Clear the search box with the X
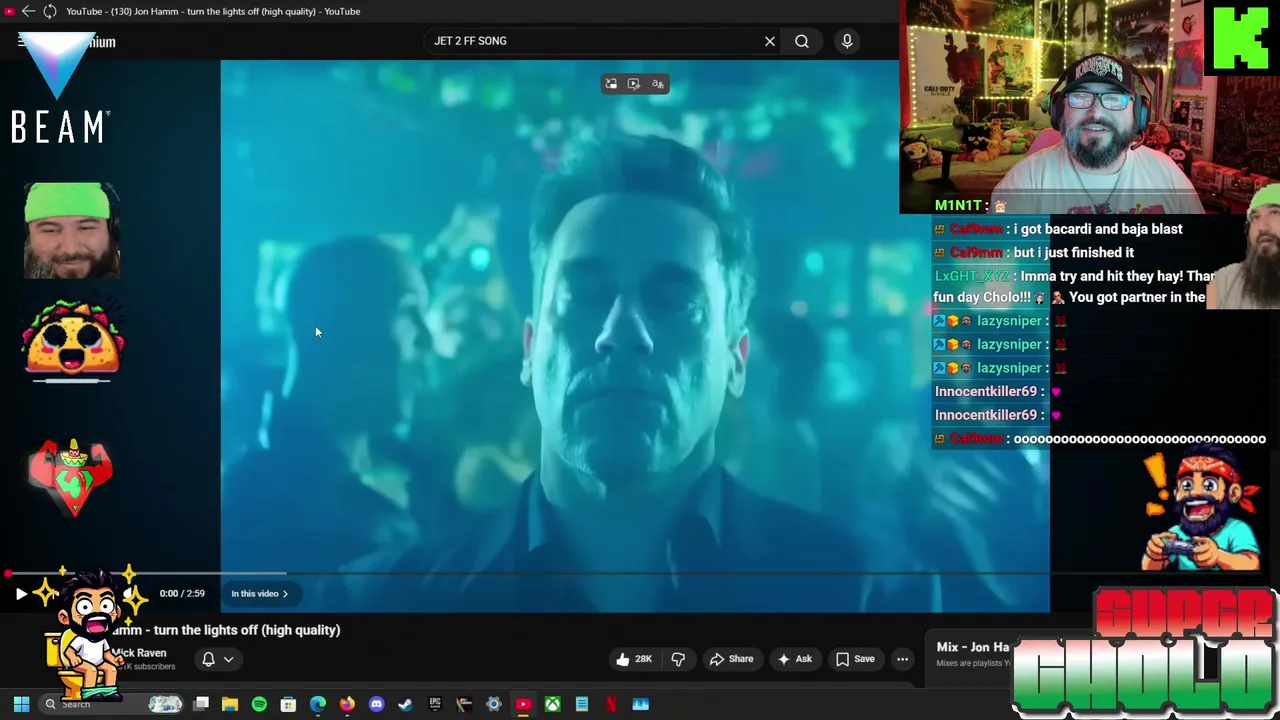This screenshot has width=1280, height=720. [770, 41]
